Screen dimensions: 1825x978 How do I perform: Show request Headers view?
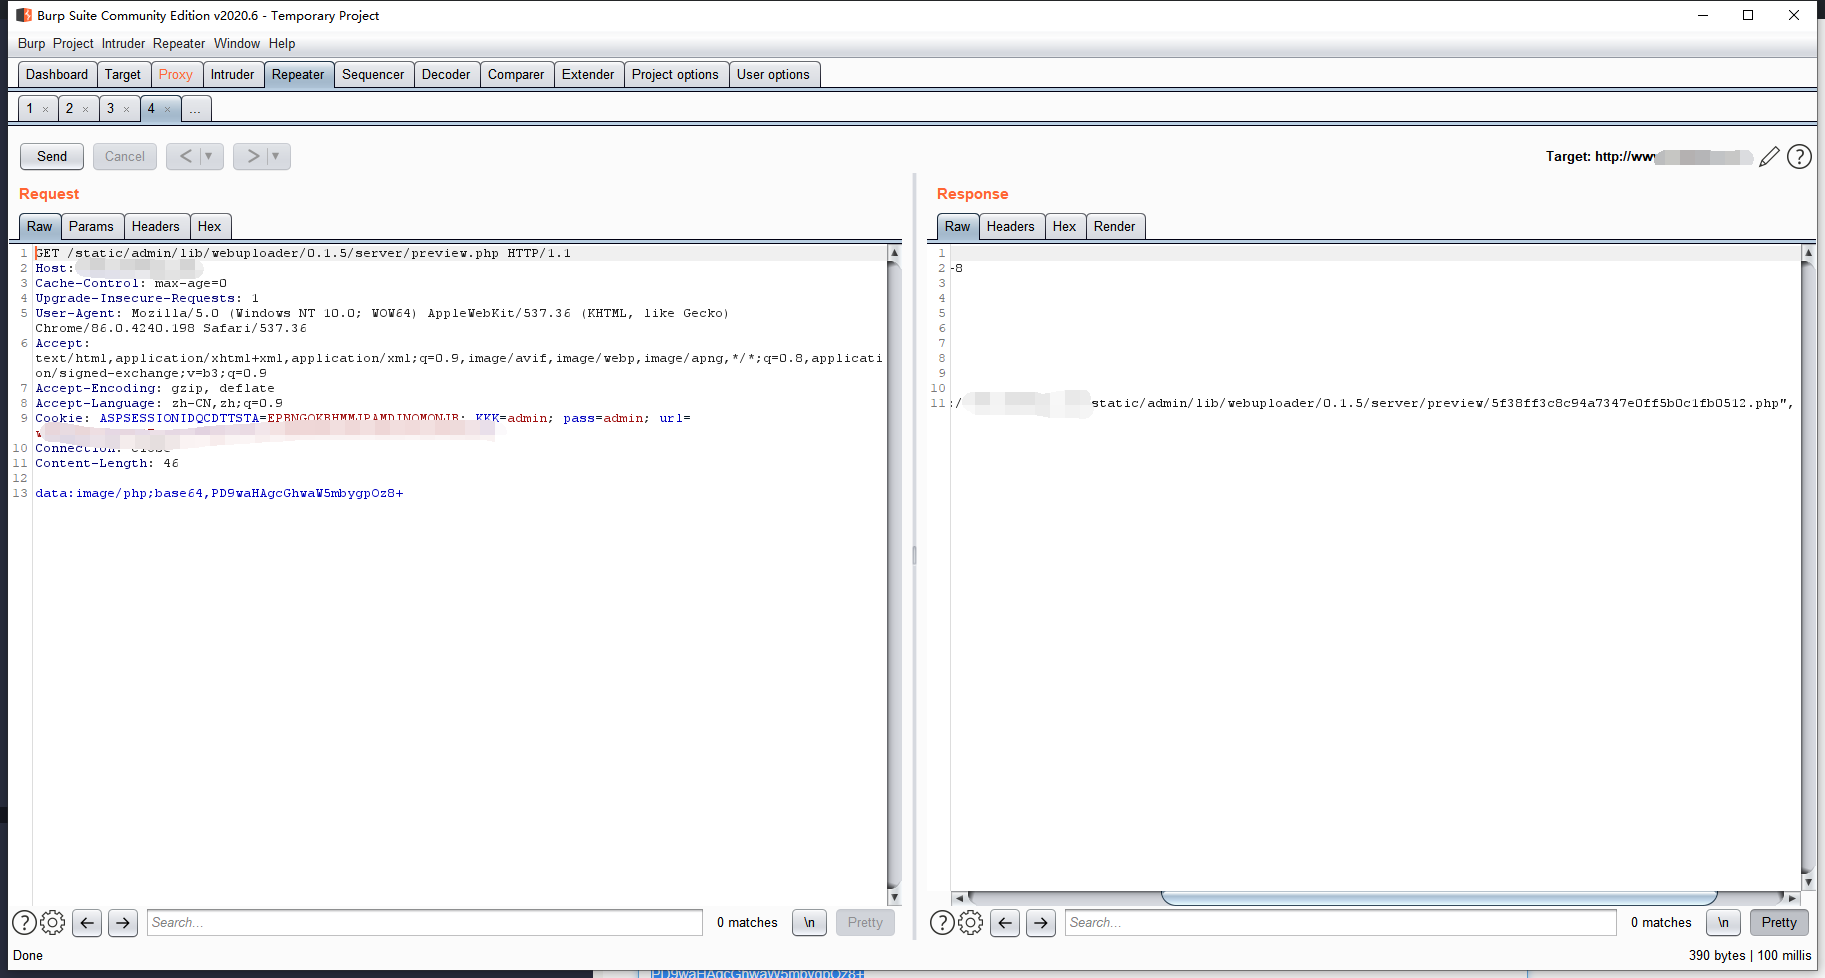tap(156, 227)
